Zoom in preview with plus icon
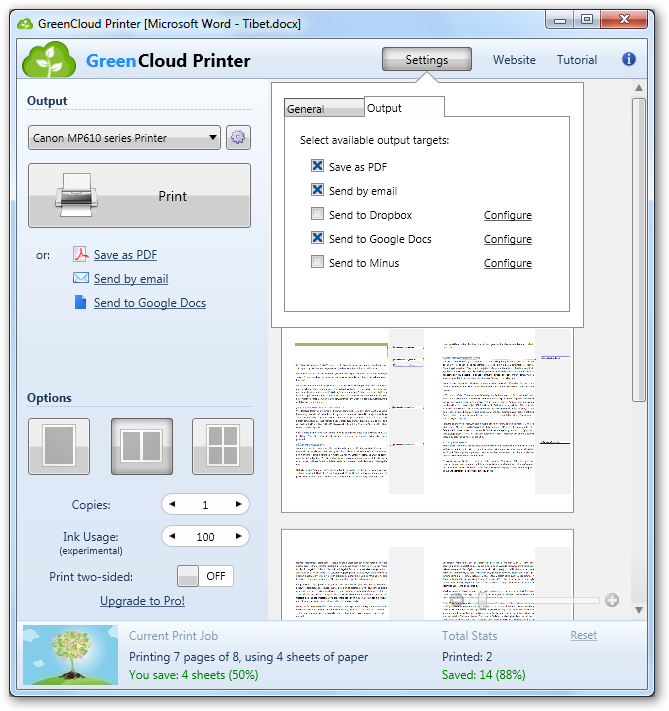Screen dimensions: 669x711 (612, 600)
